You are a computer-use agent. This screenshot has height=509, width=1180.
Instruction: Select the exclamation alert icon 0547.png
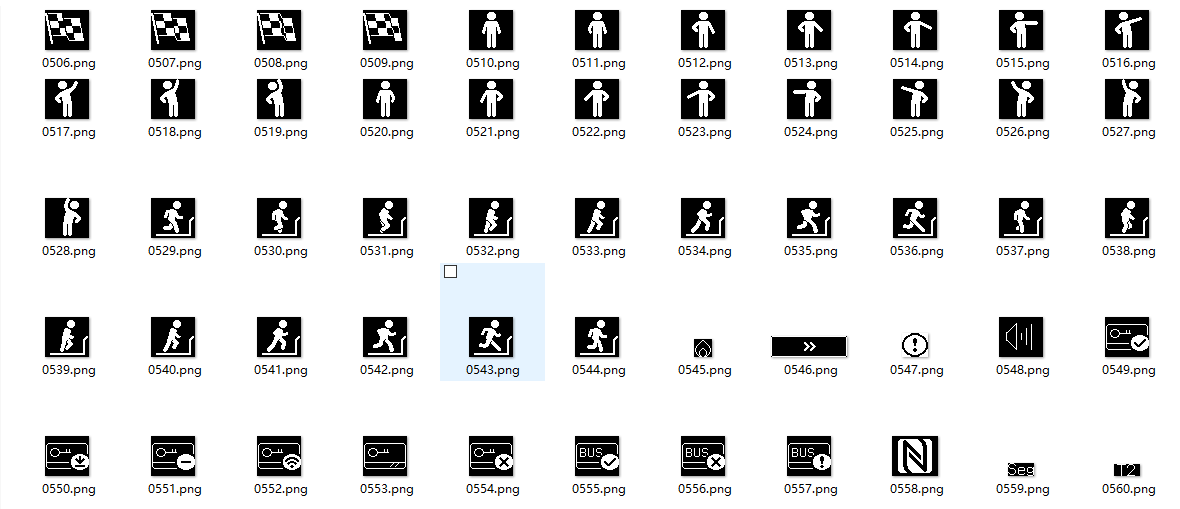point(915,345)
